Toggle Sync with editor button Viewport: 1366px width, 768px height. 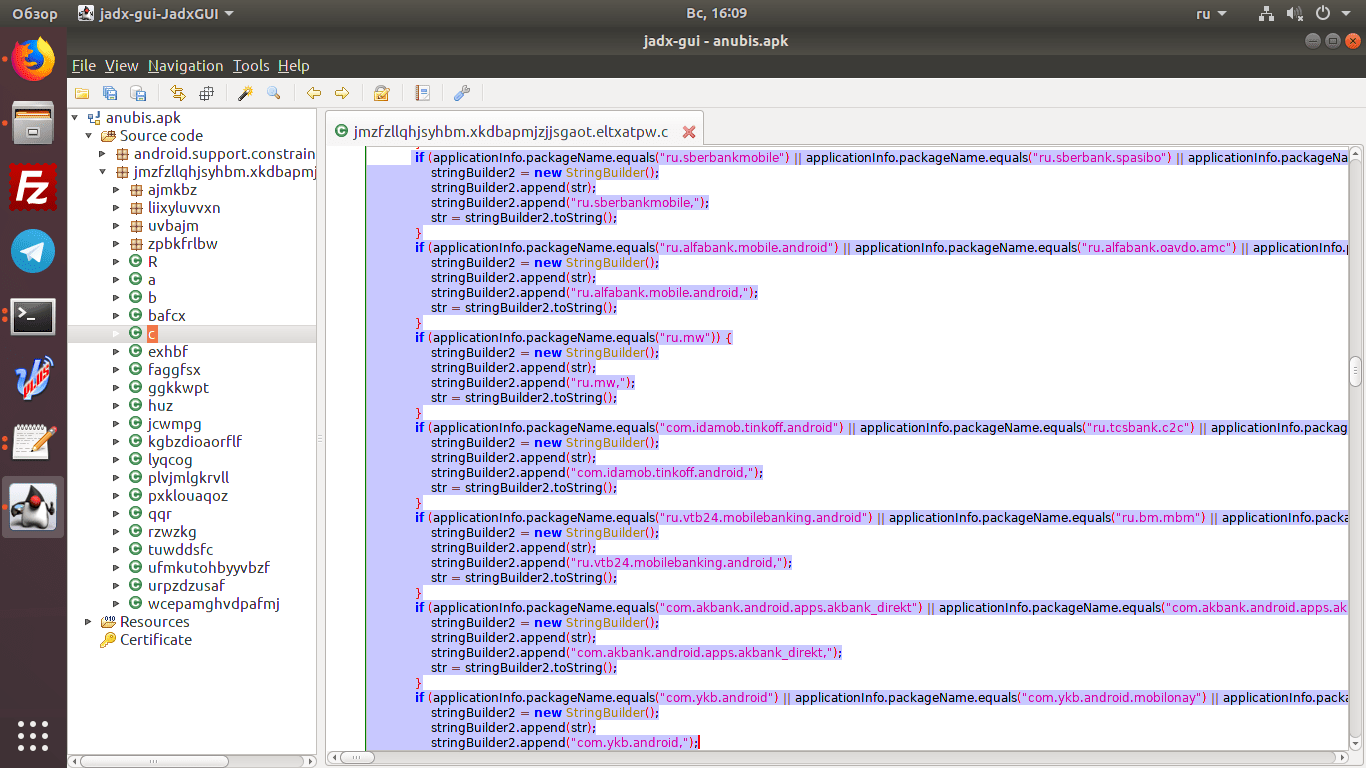coord(178,93)
